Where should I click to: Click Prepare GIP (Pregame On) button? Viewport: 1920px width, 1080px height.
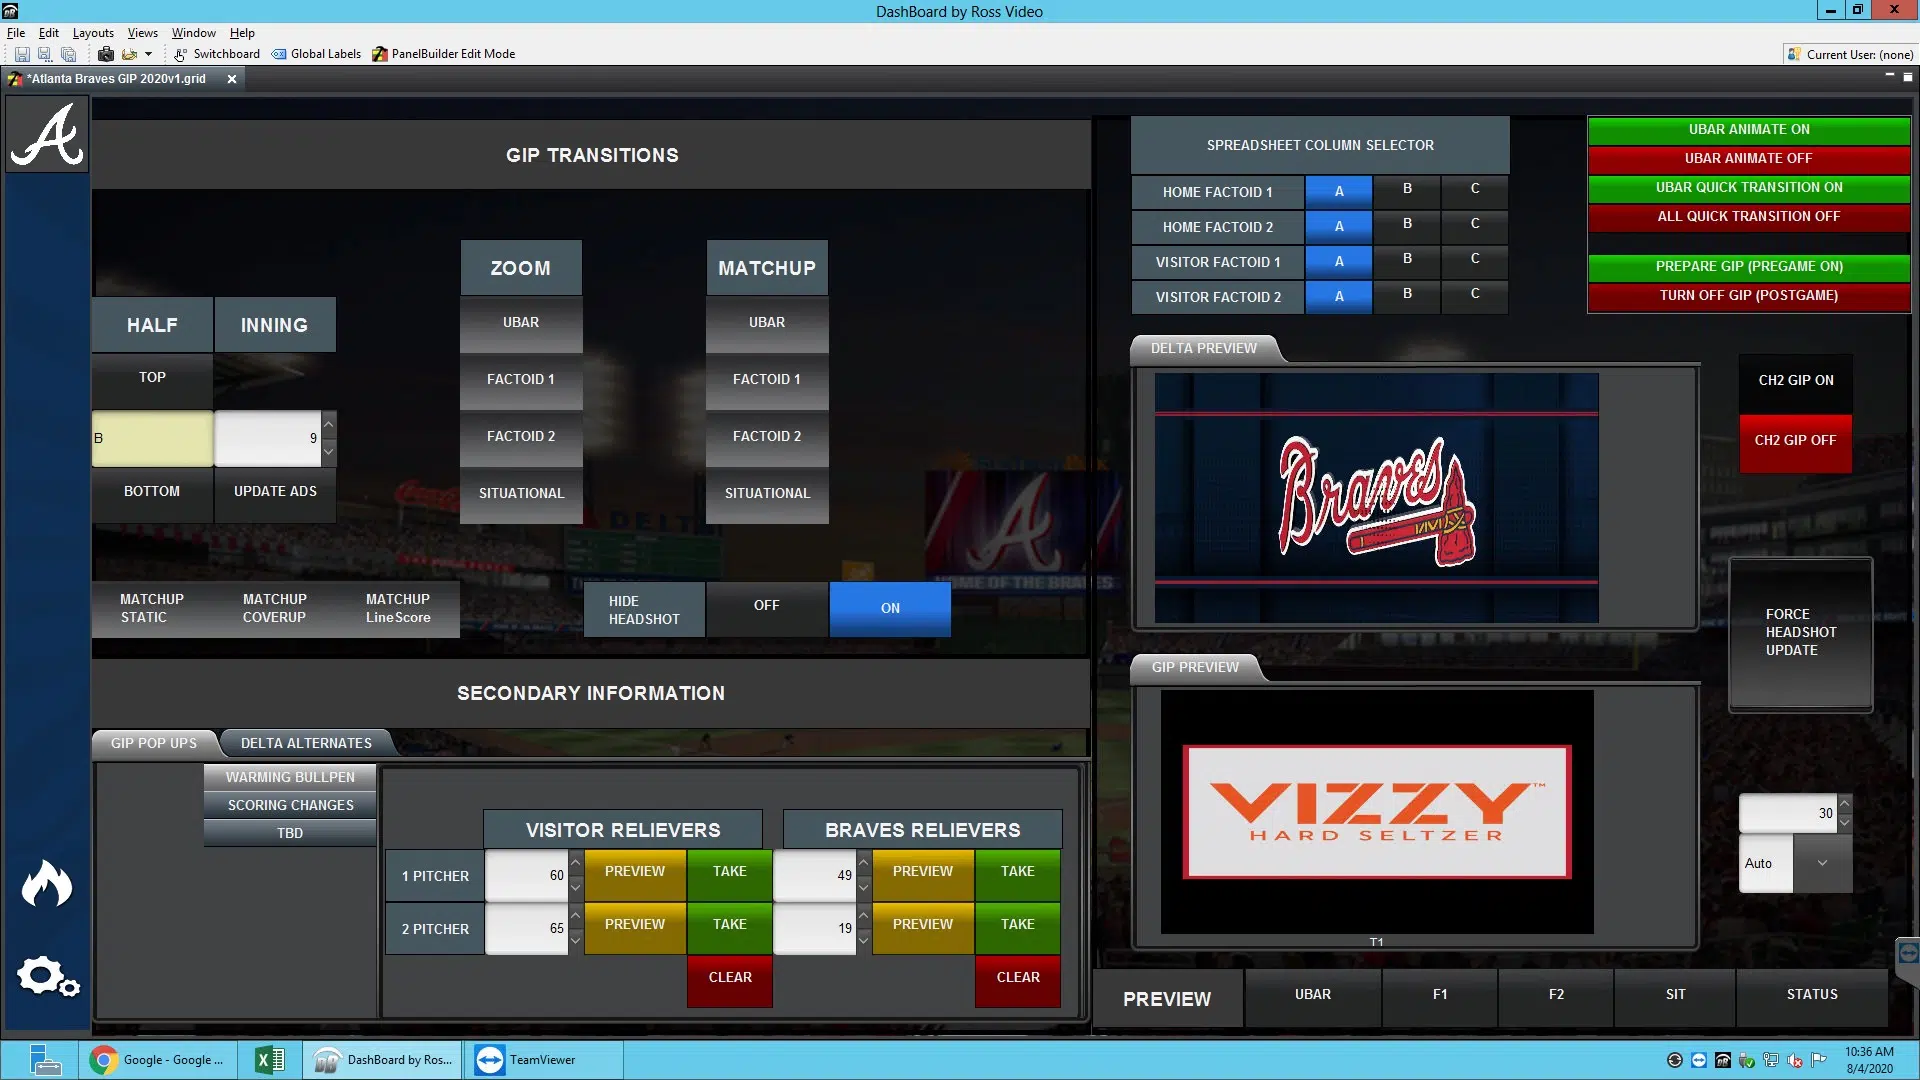pyautogui.click(x=1748, y=267)
